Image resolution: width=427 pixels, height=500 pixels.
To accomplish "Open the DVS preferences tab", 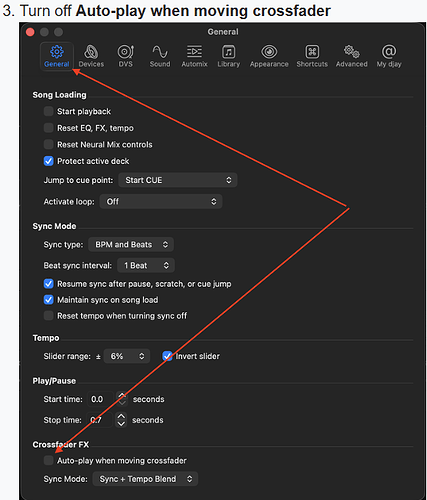I will click(126, 56).
